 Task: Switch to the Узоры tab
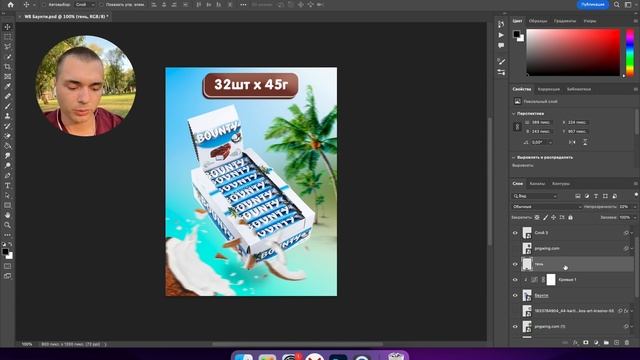590,21
